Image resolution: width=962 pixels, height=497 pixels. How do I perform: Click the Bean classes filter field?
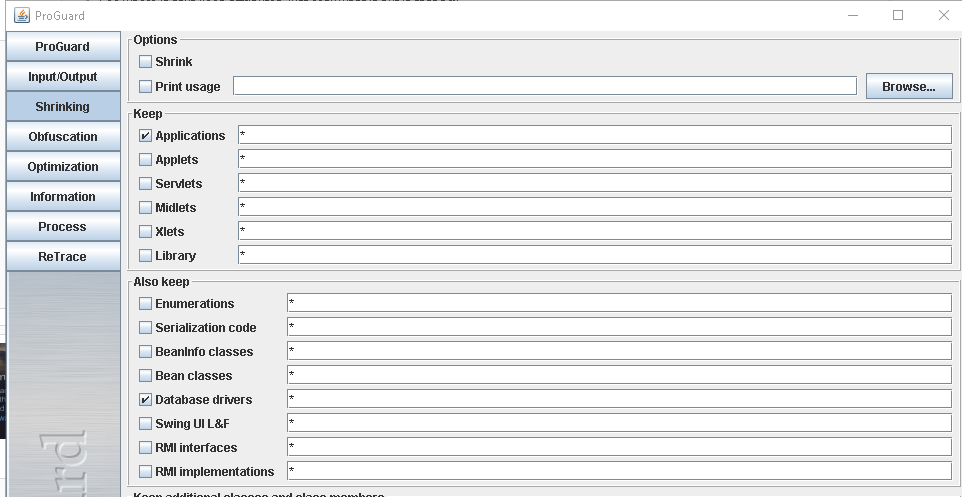(x=619, y=375)
